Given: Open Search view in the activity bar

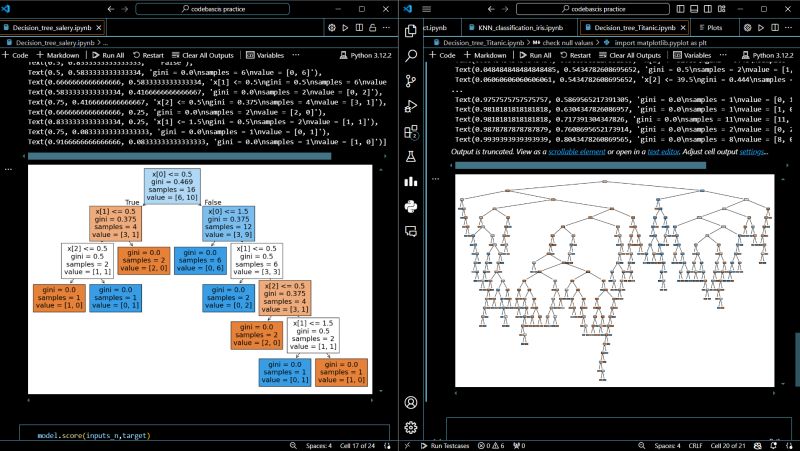Looking at the screenshot, I should click(x=411, y=56).
